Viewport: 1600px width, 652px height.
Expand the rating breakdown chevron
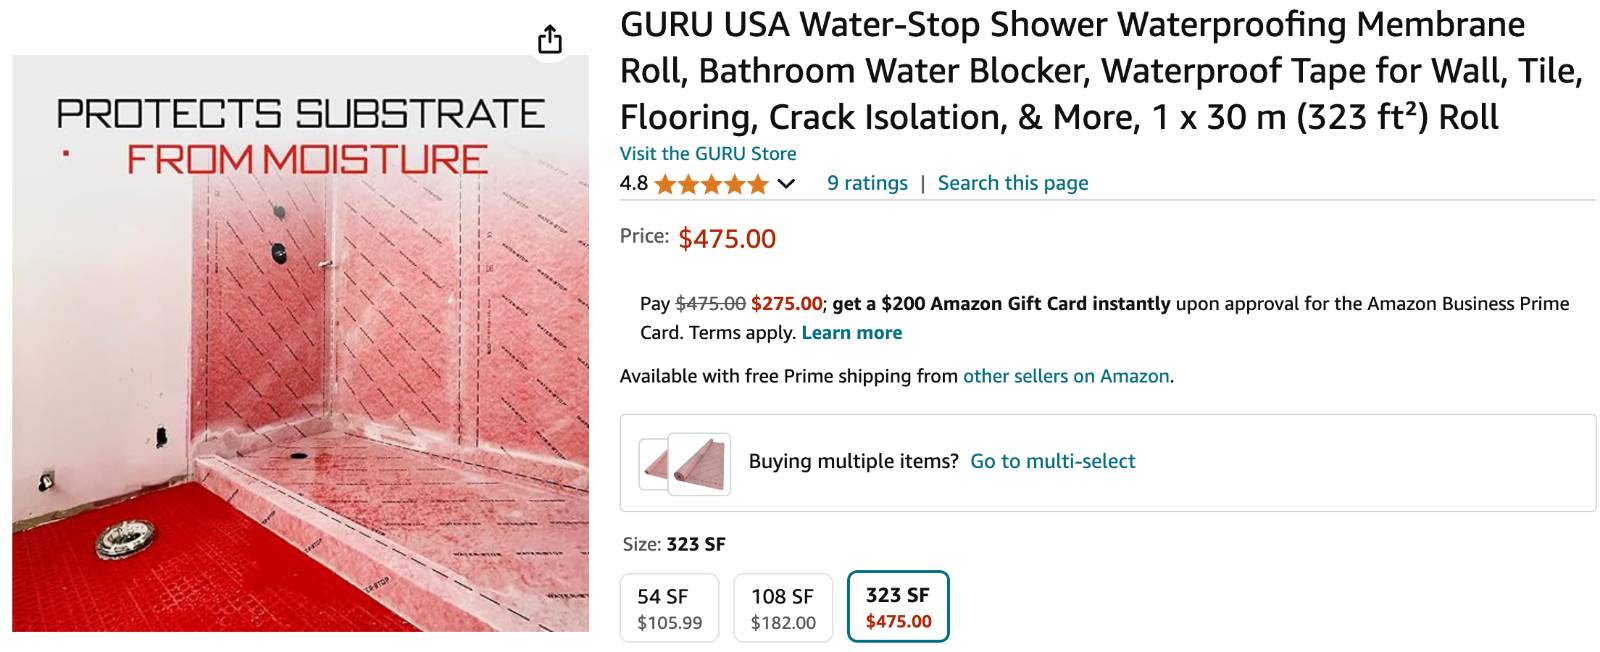pyautogui.click(x=787, y=184)
